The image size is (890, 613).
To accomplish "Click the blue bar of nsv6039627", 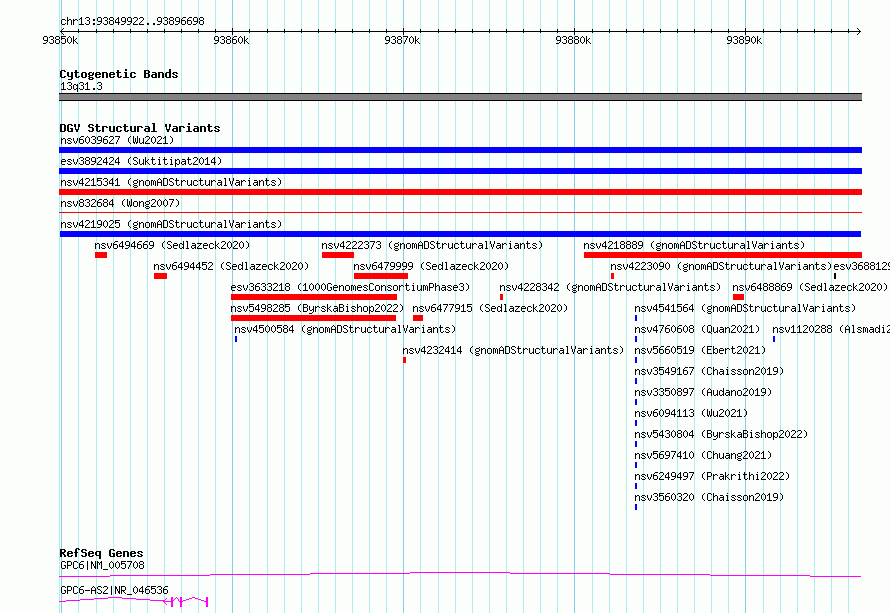I will (x=460, y=150).
